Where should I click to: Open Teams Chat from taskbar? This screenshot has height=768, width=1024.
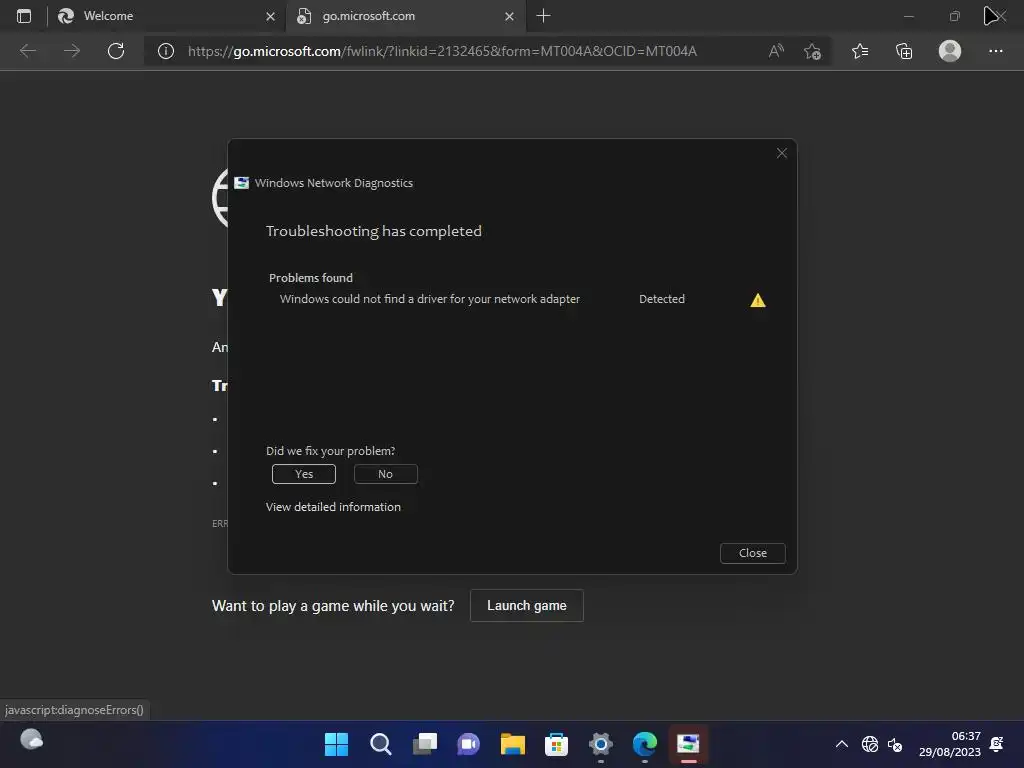[468, 744]
